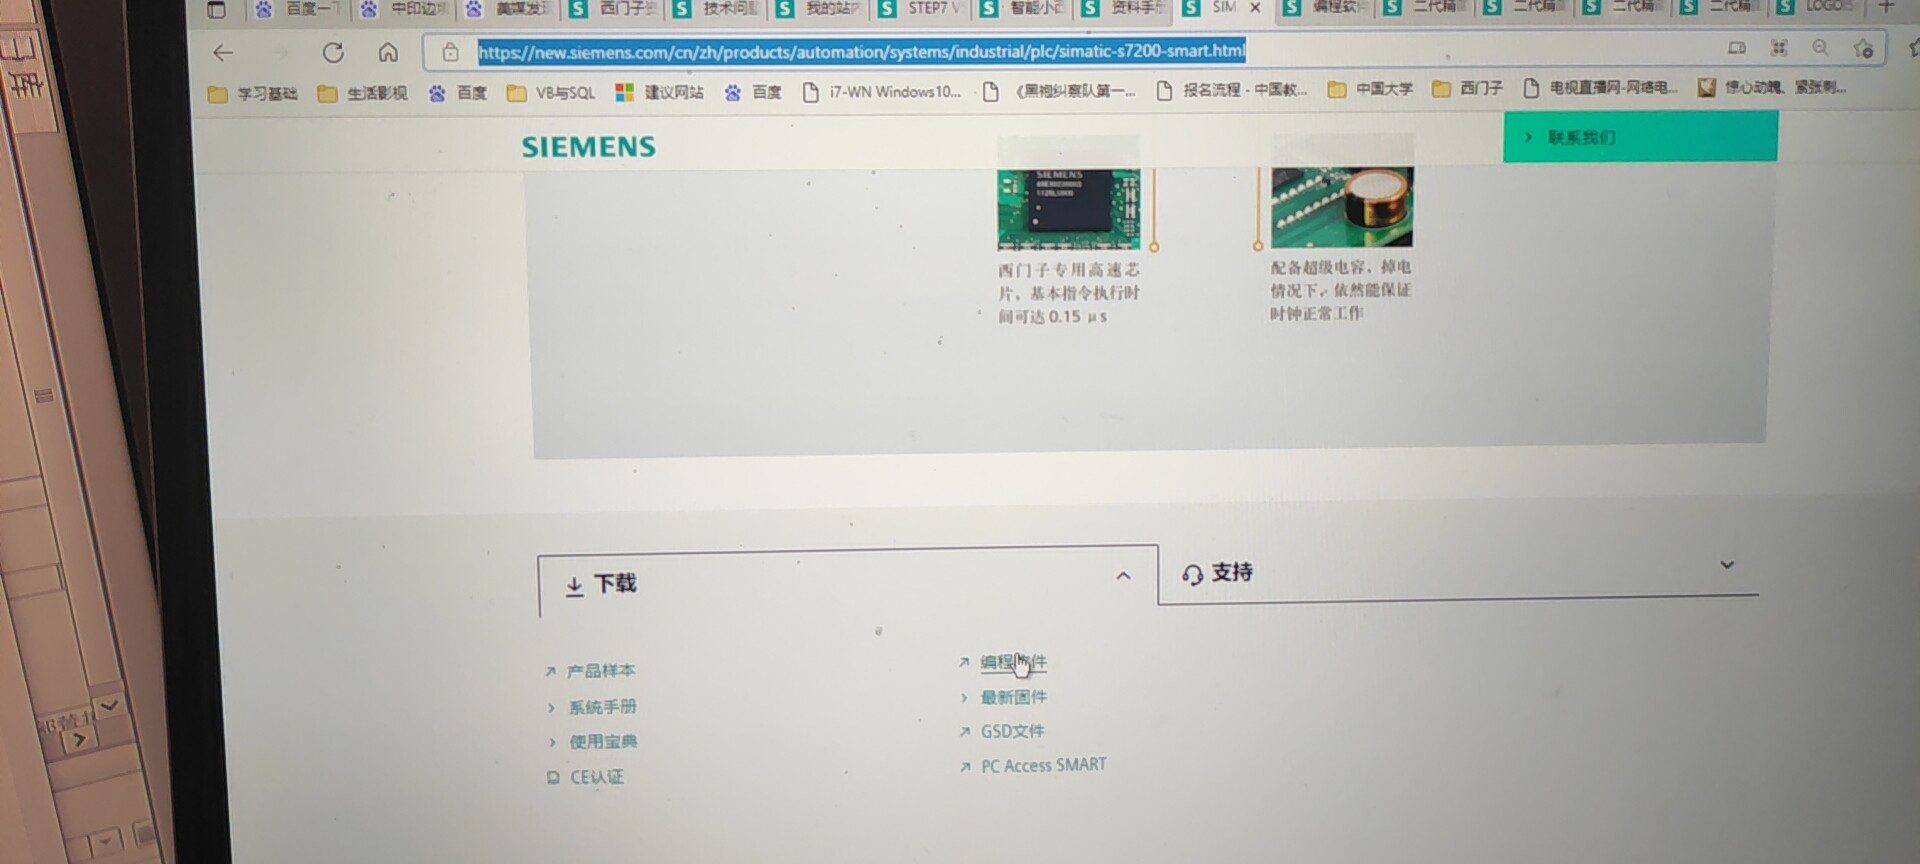Reload the Siemens page
Screen dimensions: 1920x864
(333, 53)
